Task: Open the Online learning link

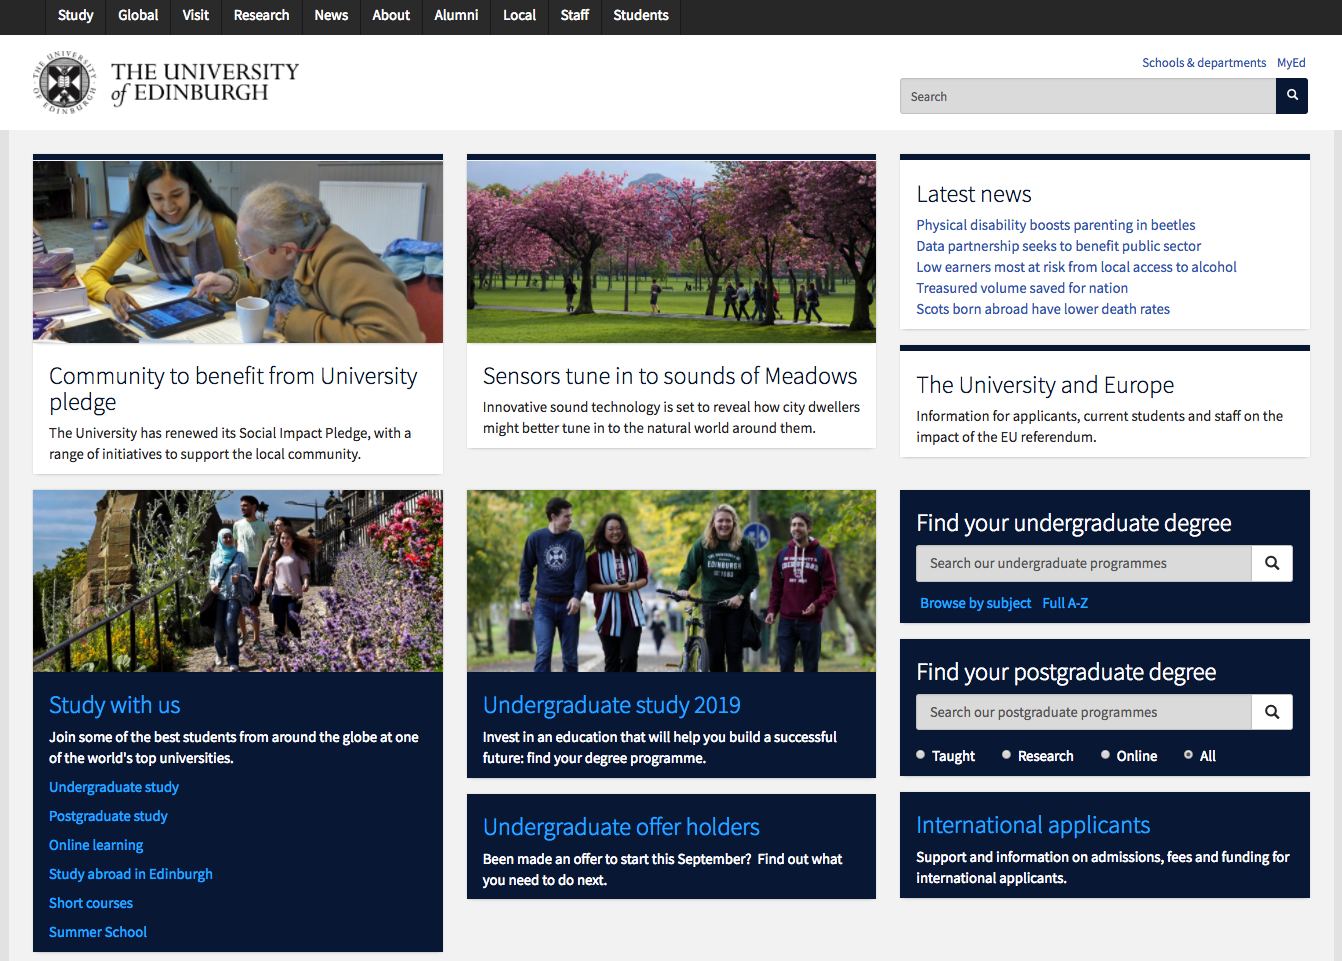Action: click(96, 845)
